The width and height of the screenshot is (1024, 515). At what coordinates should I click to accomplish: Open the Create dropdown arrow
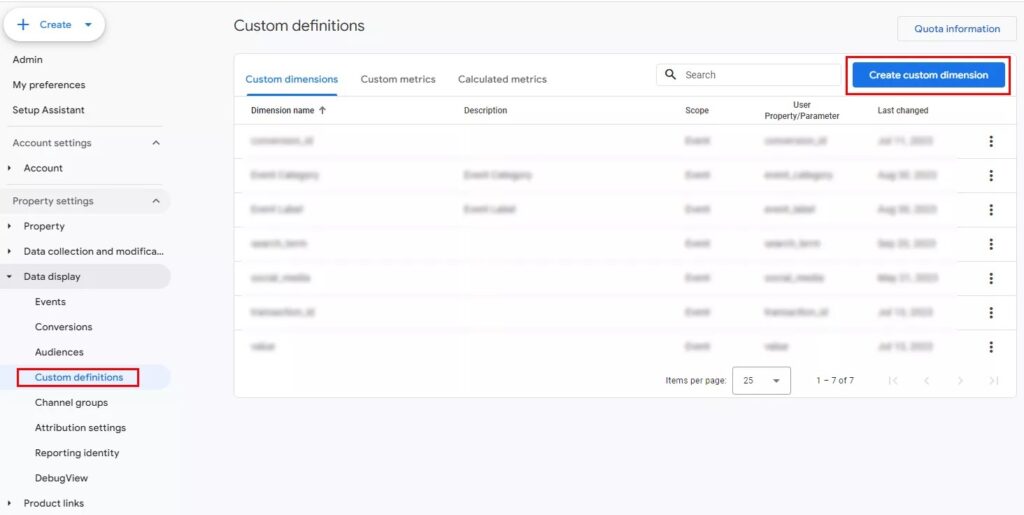click(x=88, y=25)
